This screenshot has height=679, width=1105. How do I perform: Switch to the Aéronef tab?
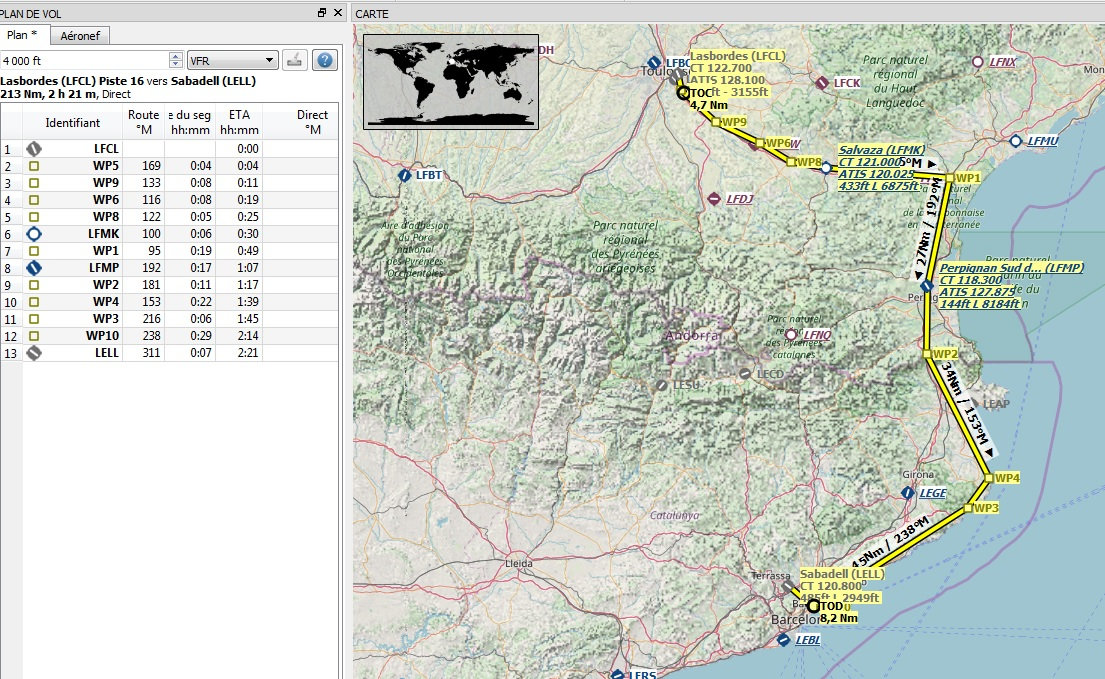(80, 36)
